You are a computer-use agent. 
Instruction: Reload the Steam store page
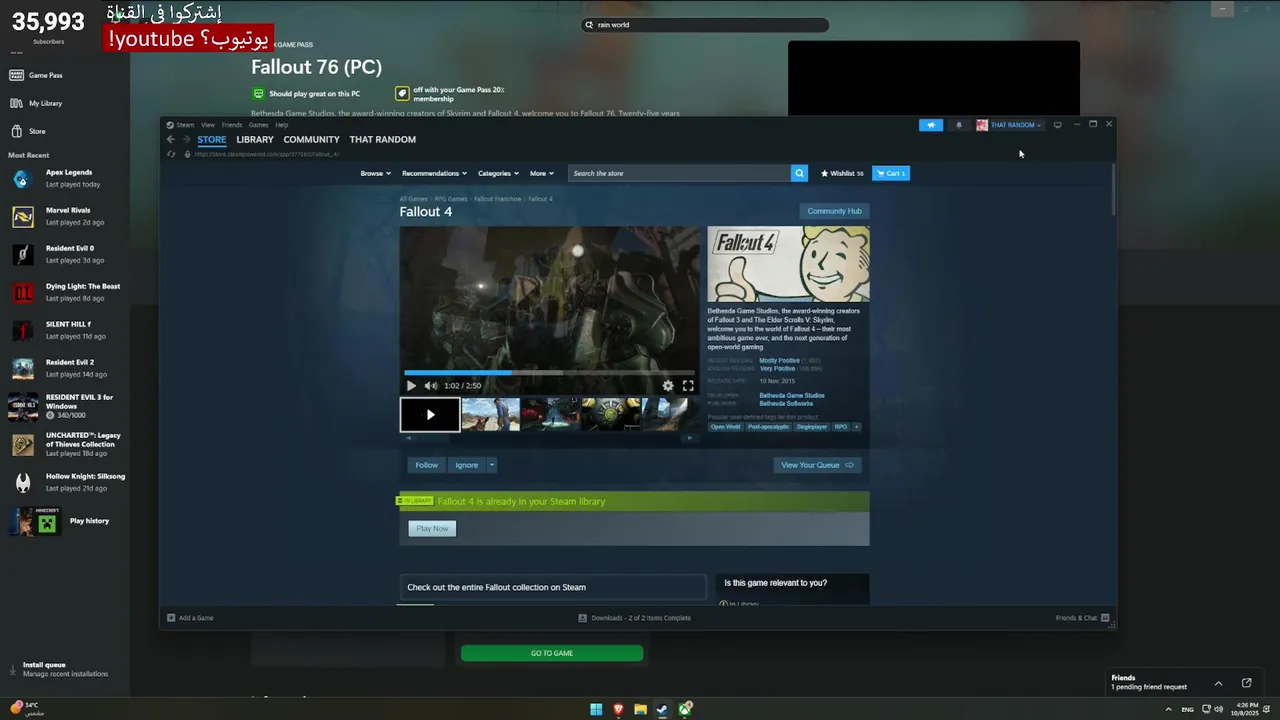click(171, 154)
